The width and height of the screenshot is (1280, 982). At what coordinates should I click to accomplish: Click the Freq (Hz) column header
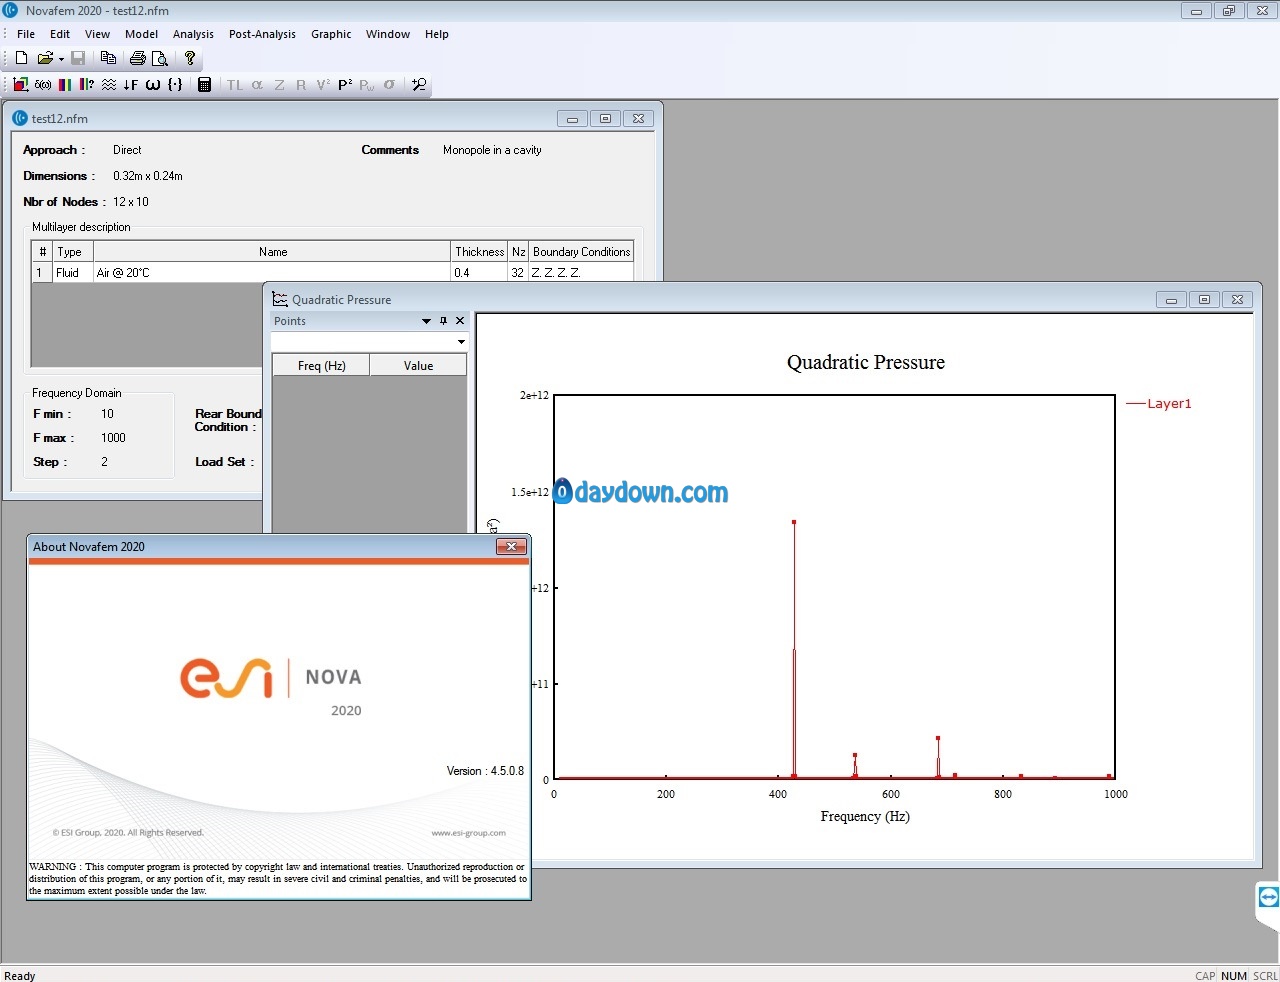tap(322, 366)
